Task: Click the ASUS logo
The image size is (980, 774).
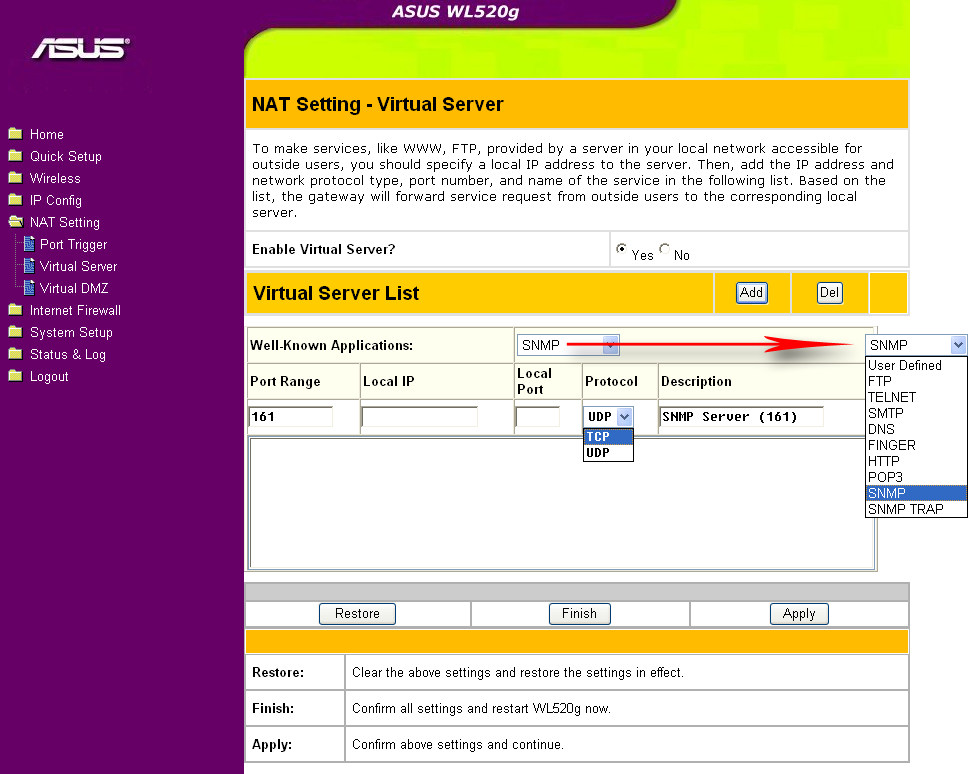Action: click(81, 48)
